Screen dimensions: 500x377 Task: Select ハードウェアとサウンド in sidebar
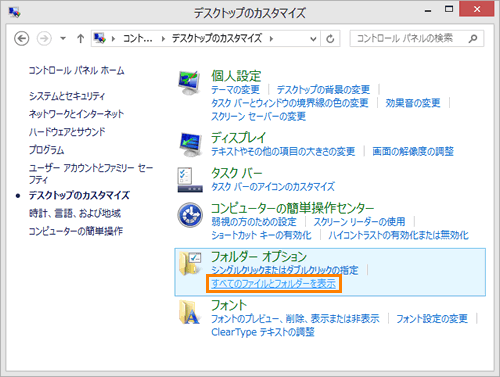click(x=67, y=132)
